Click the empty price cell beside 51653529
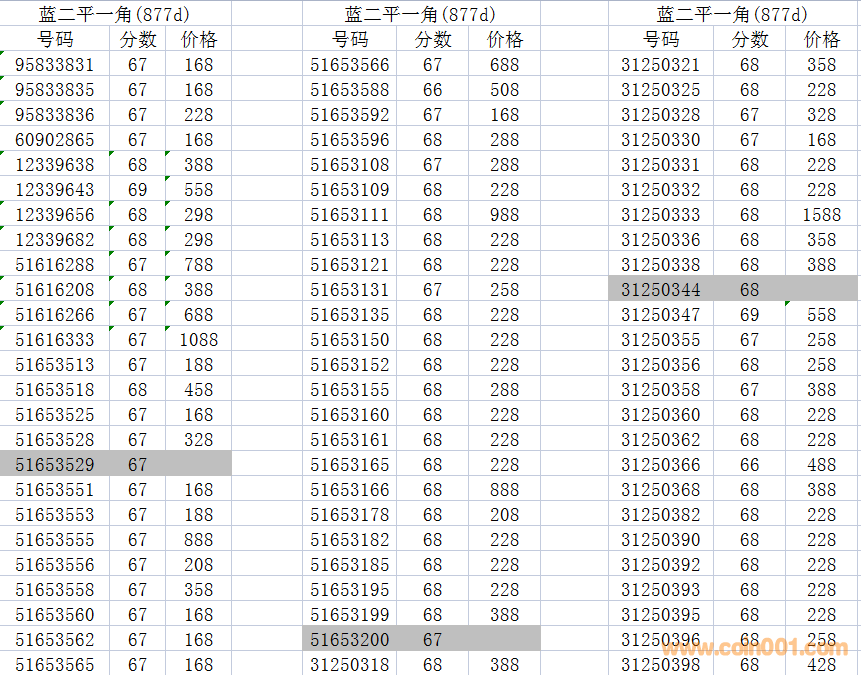861x675 pixels. point(198,465)
